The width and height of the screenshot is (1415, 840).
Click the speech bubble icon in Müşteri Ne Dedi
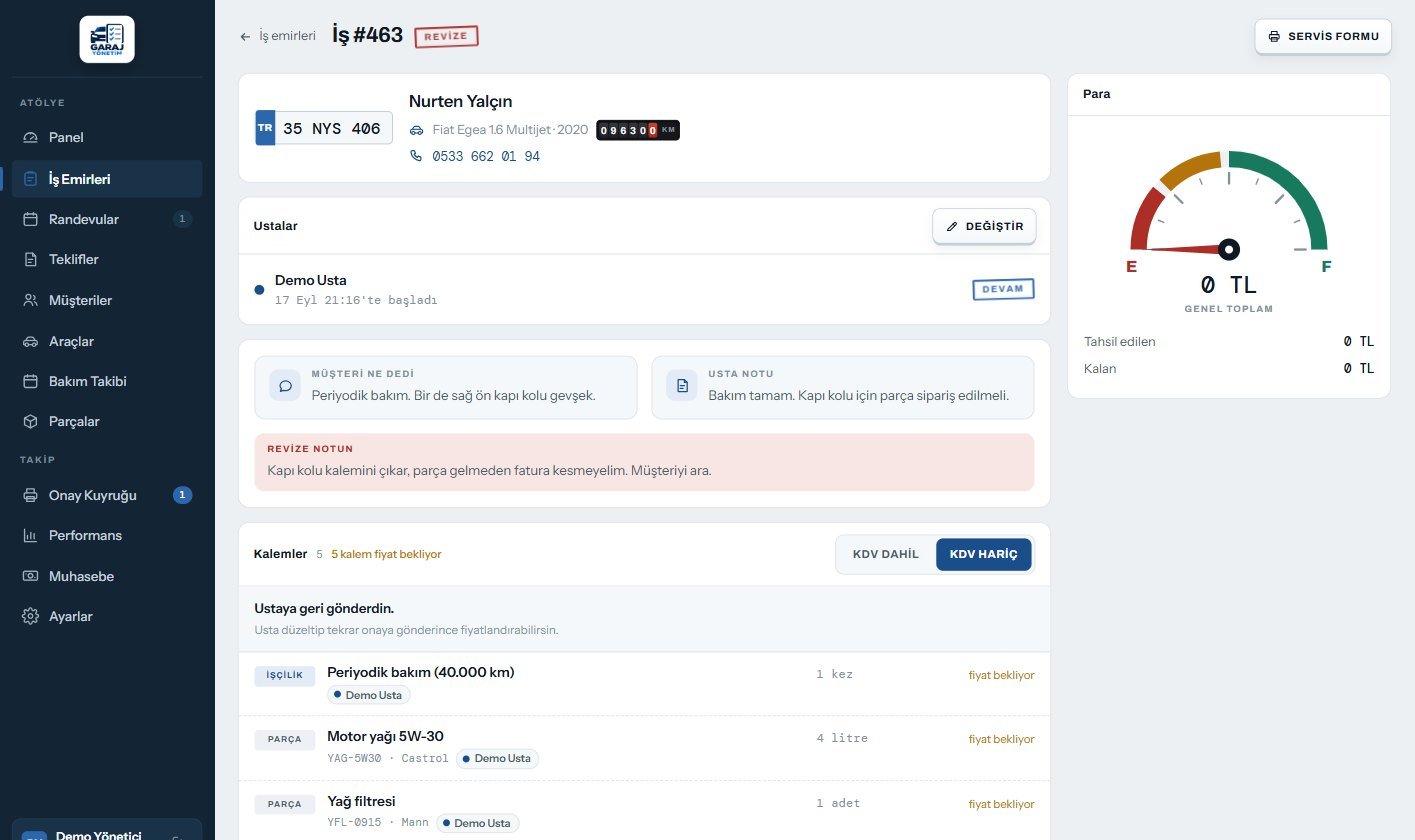285,387
